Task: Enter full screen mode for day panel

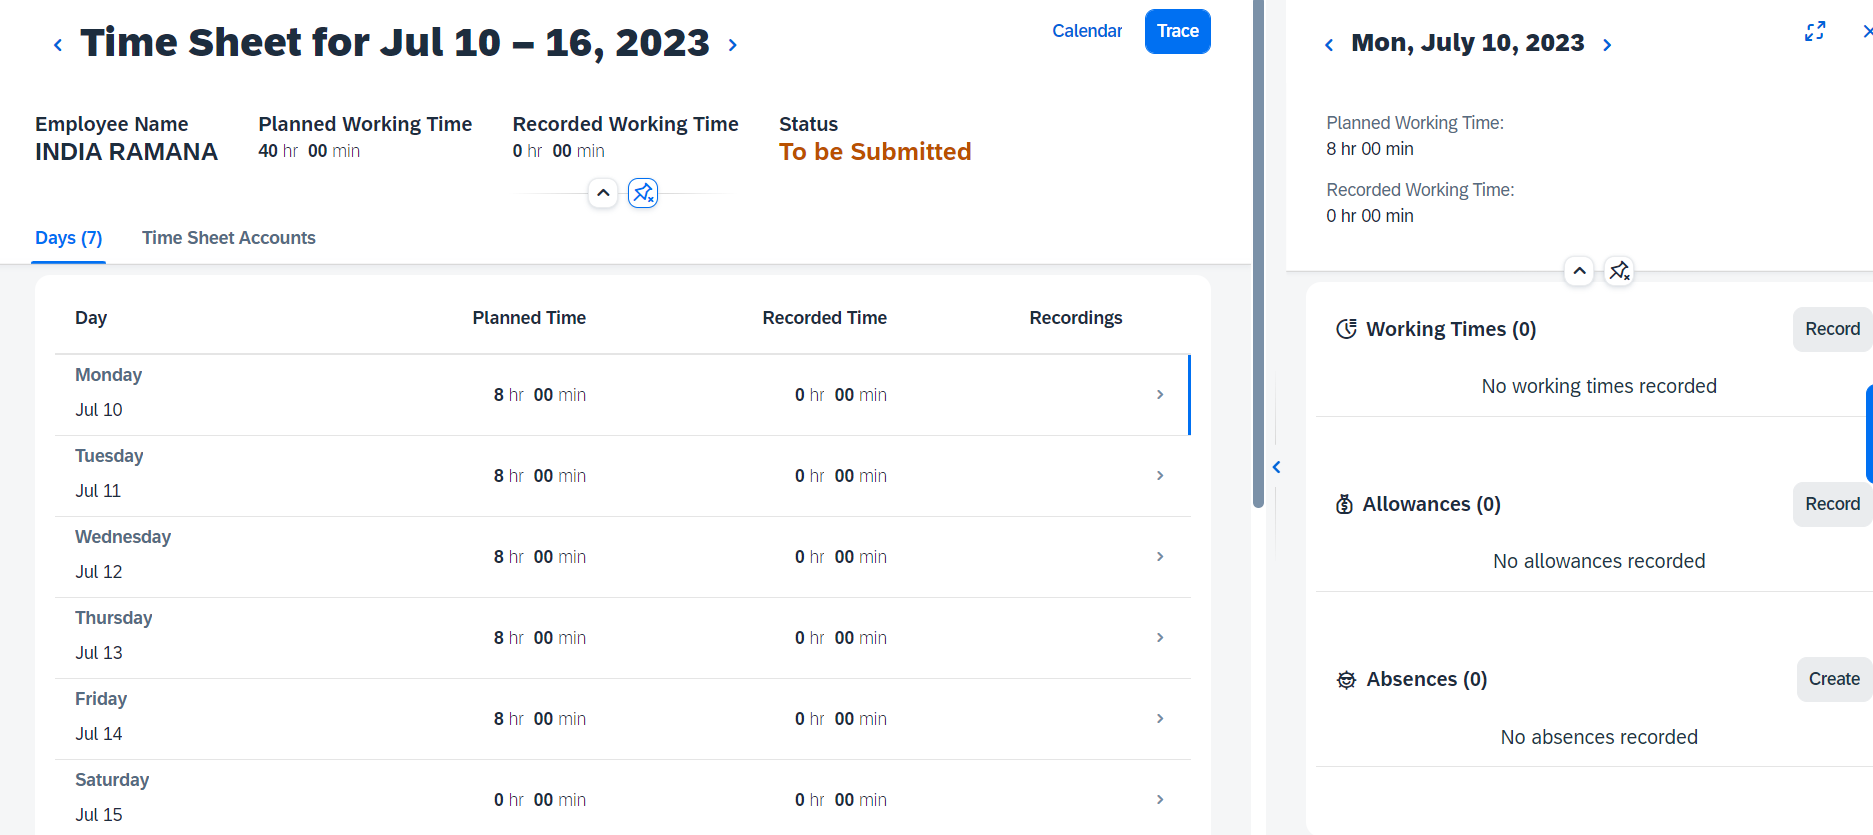Action: (x=1815, y=31)
